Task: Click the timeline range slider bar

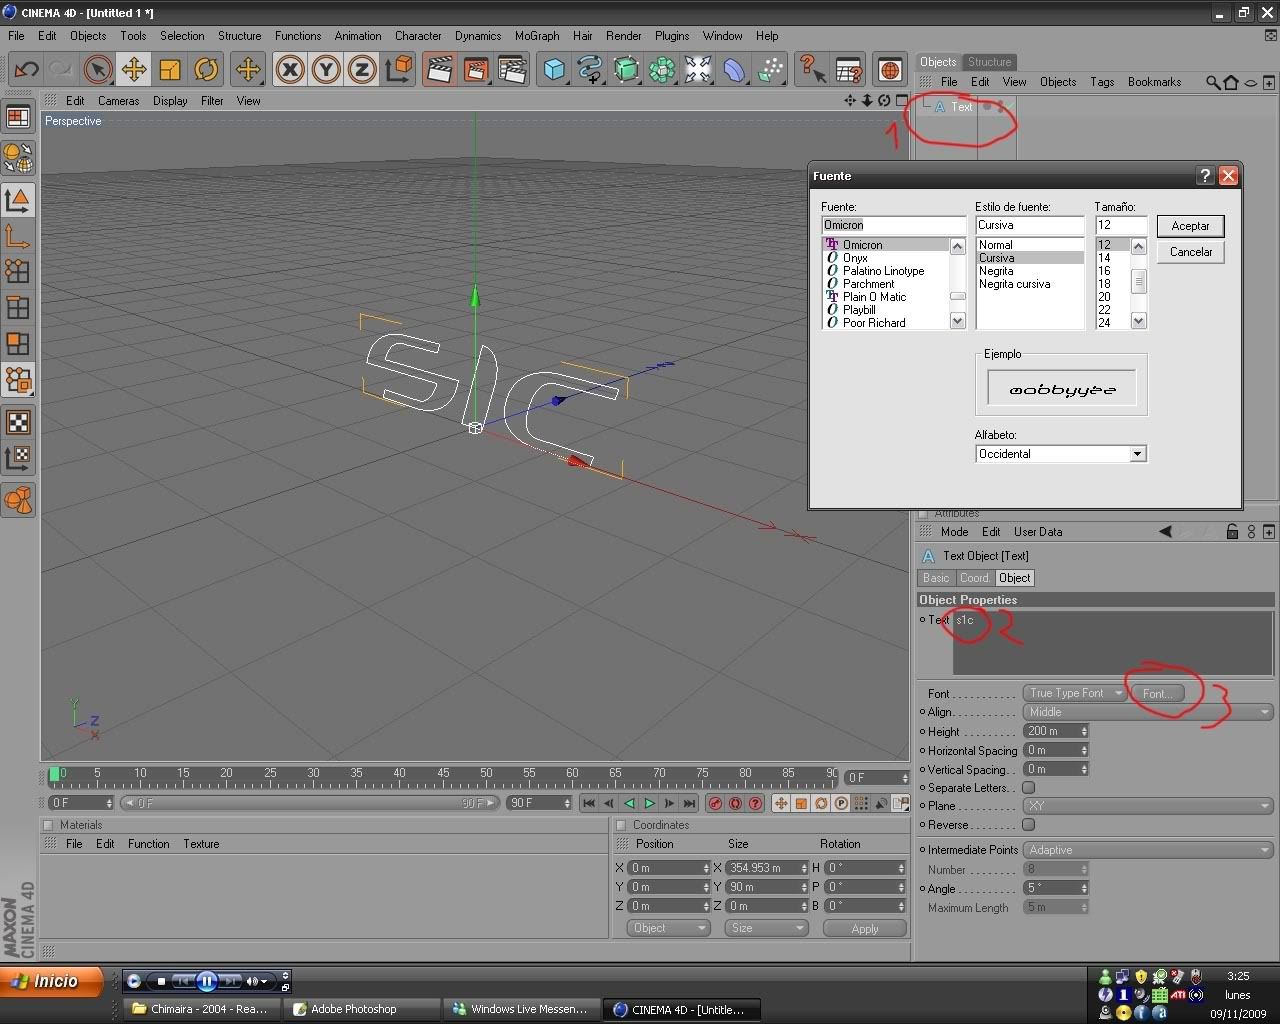Action: 309,803
